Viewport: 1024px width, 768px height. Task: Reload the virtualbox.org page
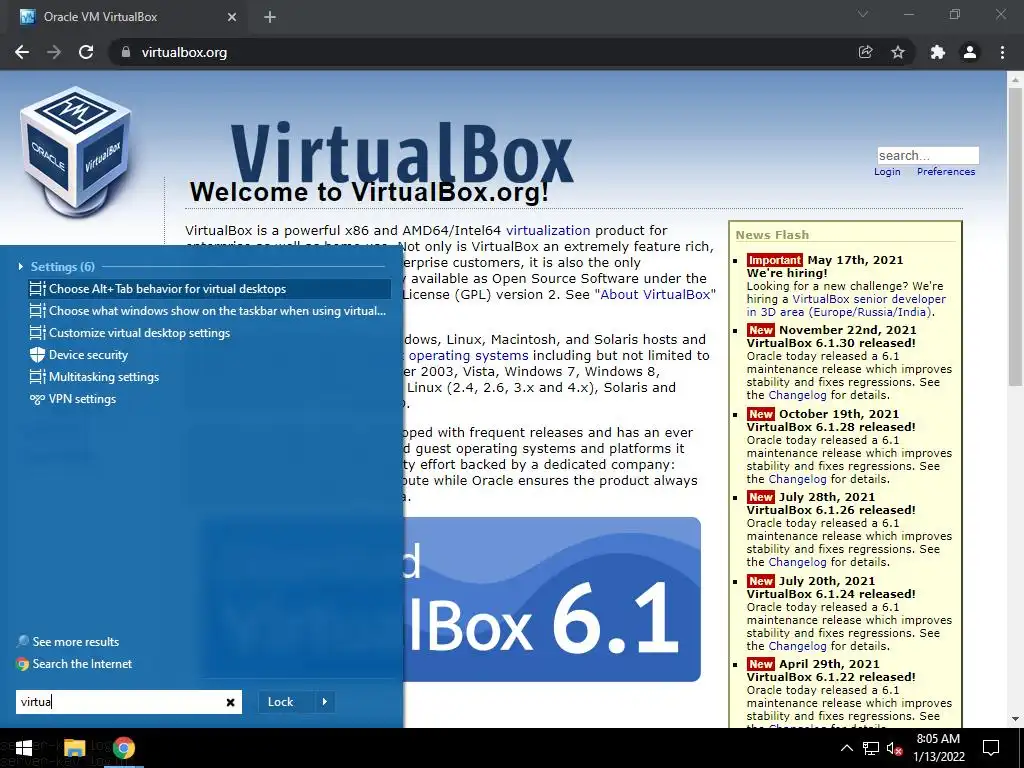pyautogui.click(x=86, y=52)
